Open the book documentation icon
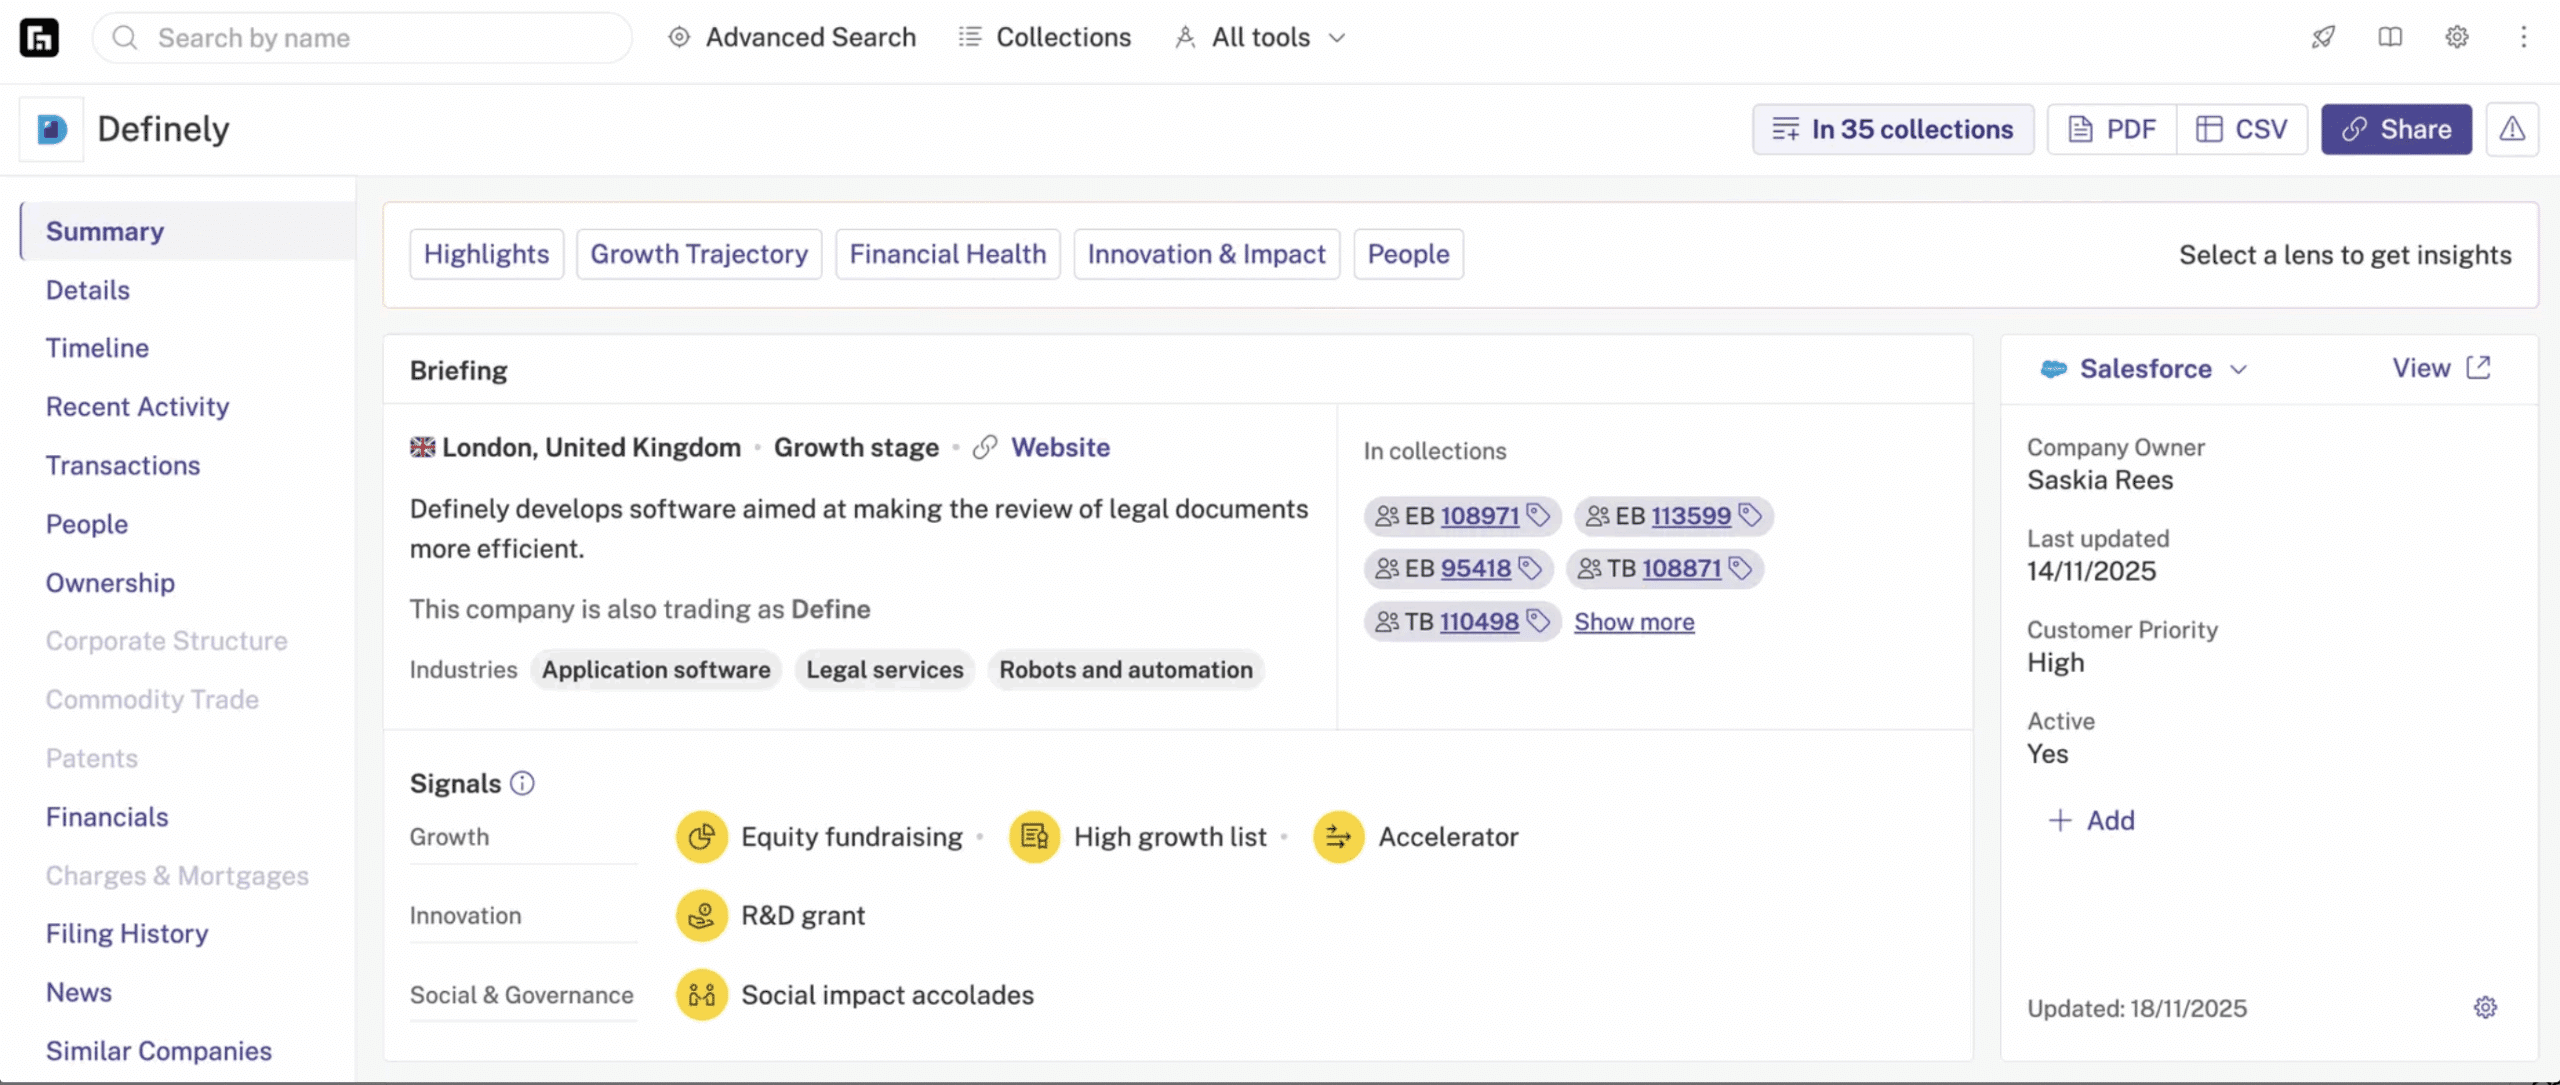This screenshot has width=2560, height=1085. pyautogui.click(x=2390, y=37)
